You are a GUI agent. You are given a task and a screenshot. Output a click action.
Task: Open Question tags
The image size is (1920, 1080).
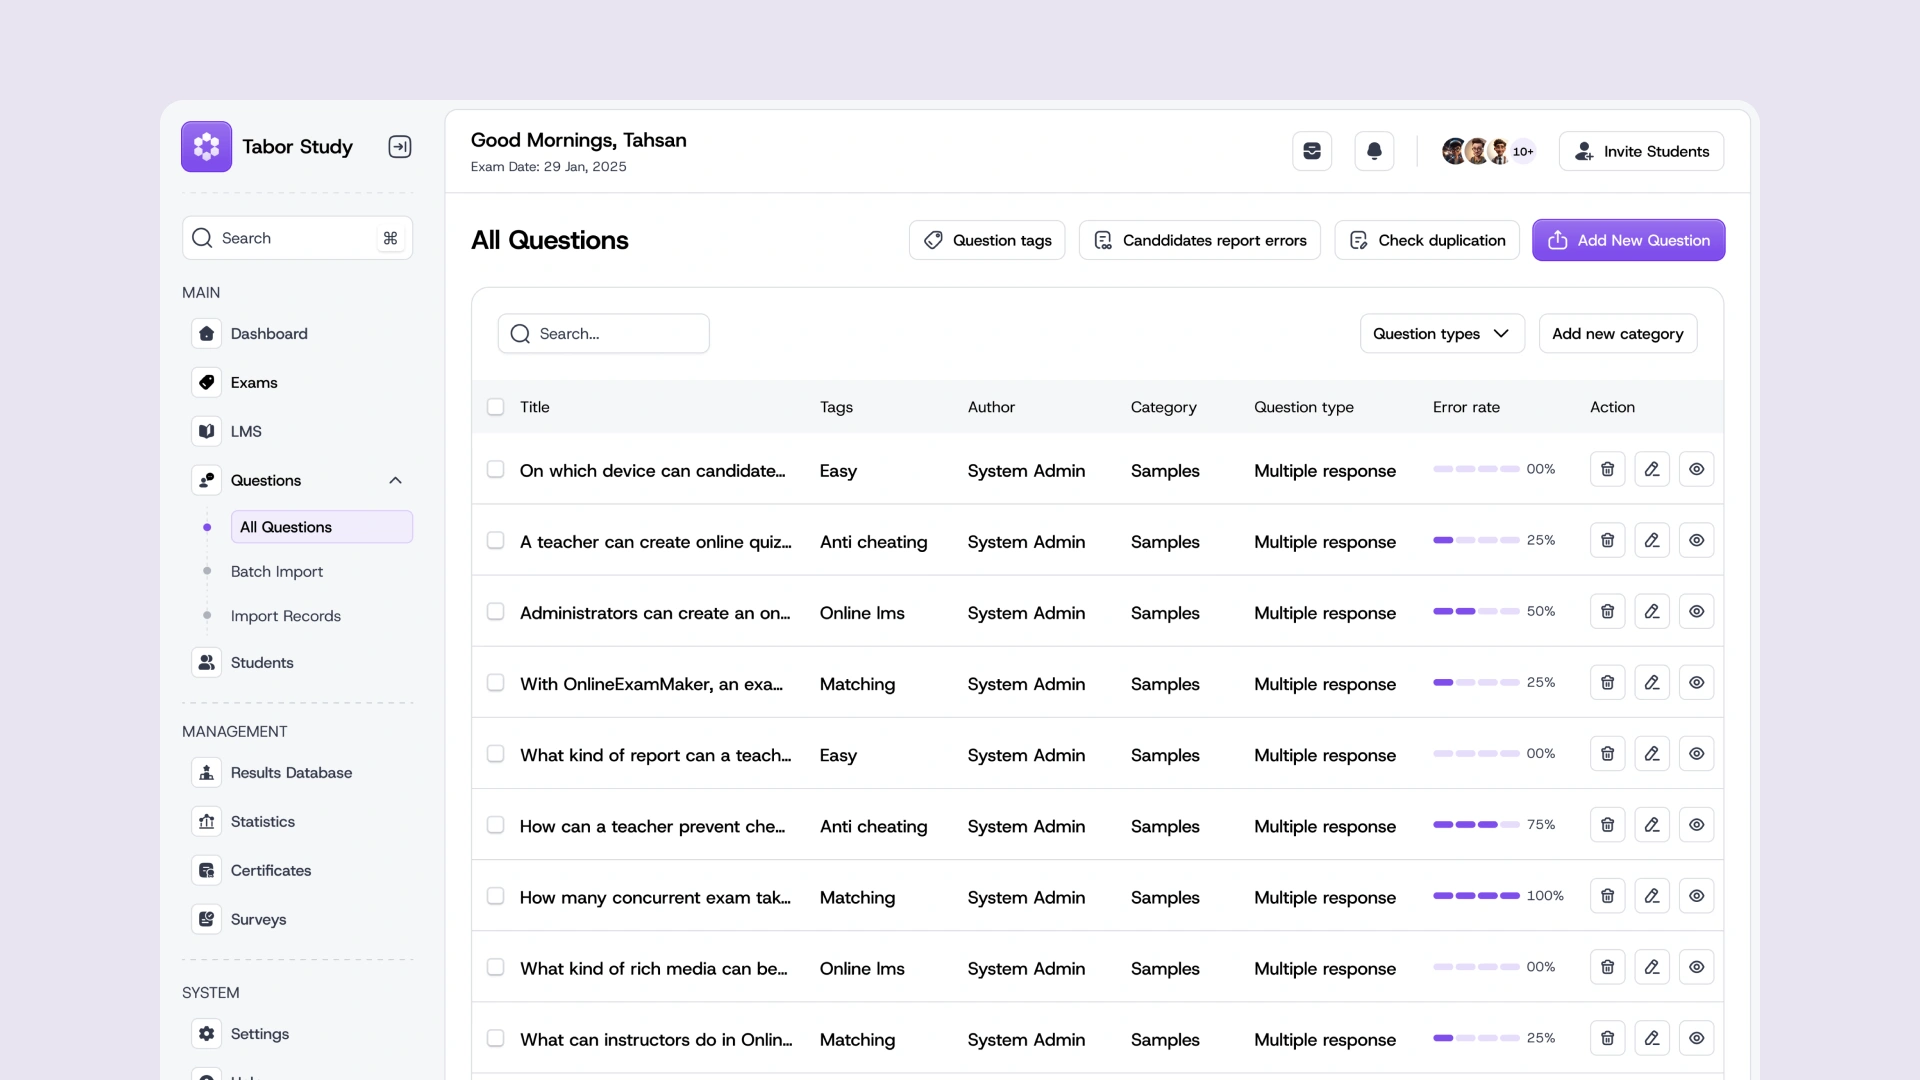pyautogui.click(x=987, y=240)
